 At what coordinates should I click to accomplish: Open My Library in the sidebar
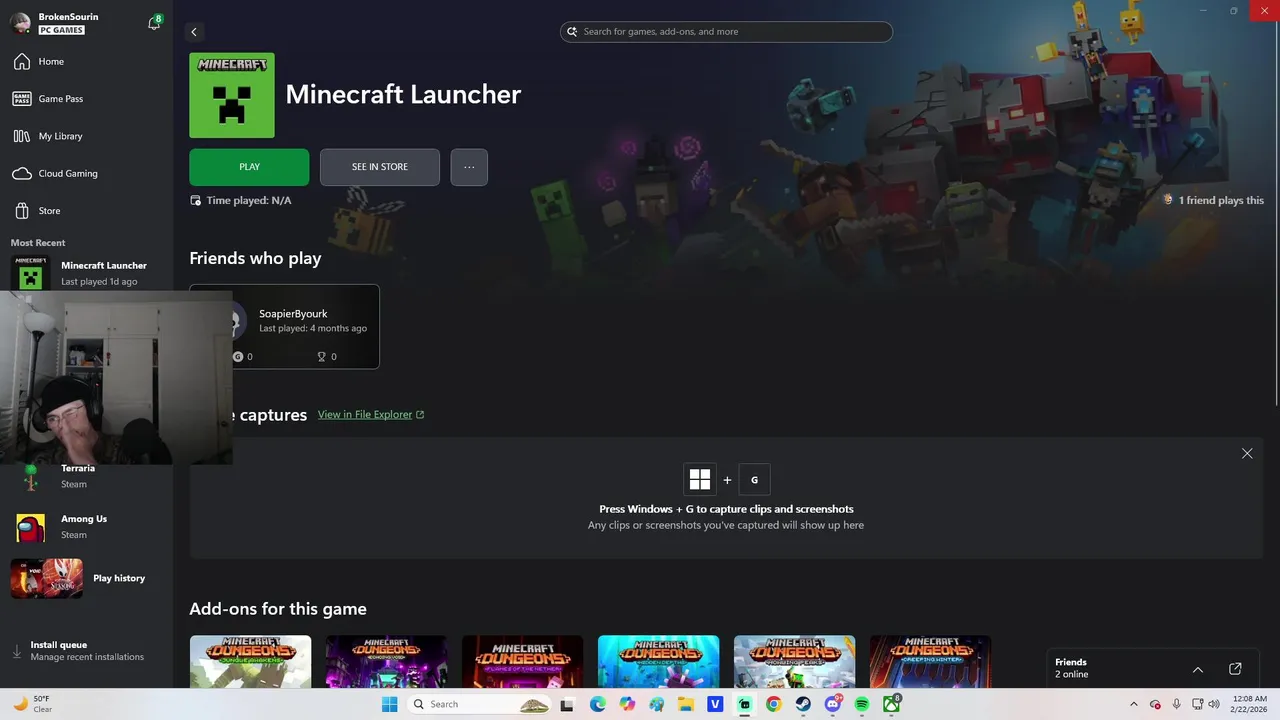86,136
